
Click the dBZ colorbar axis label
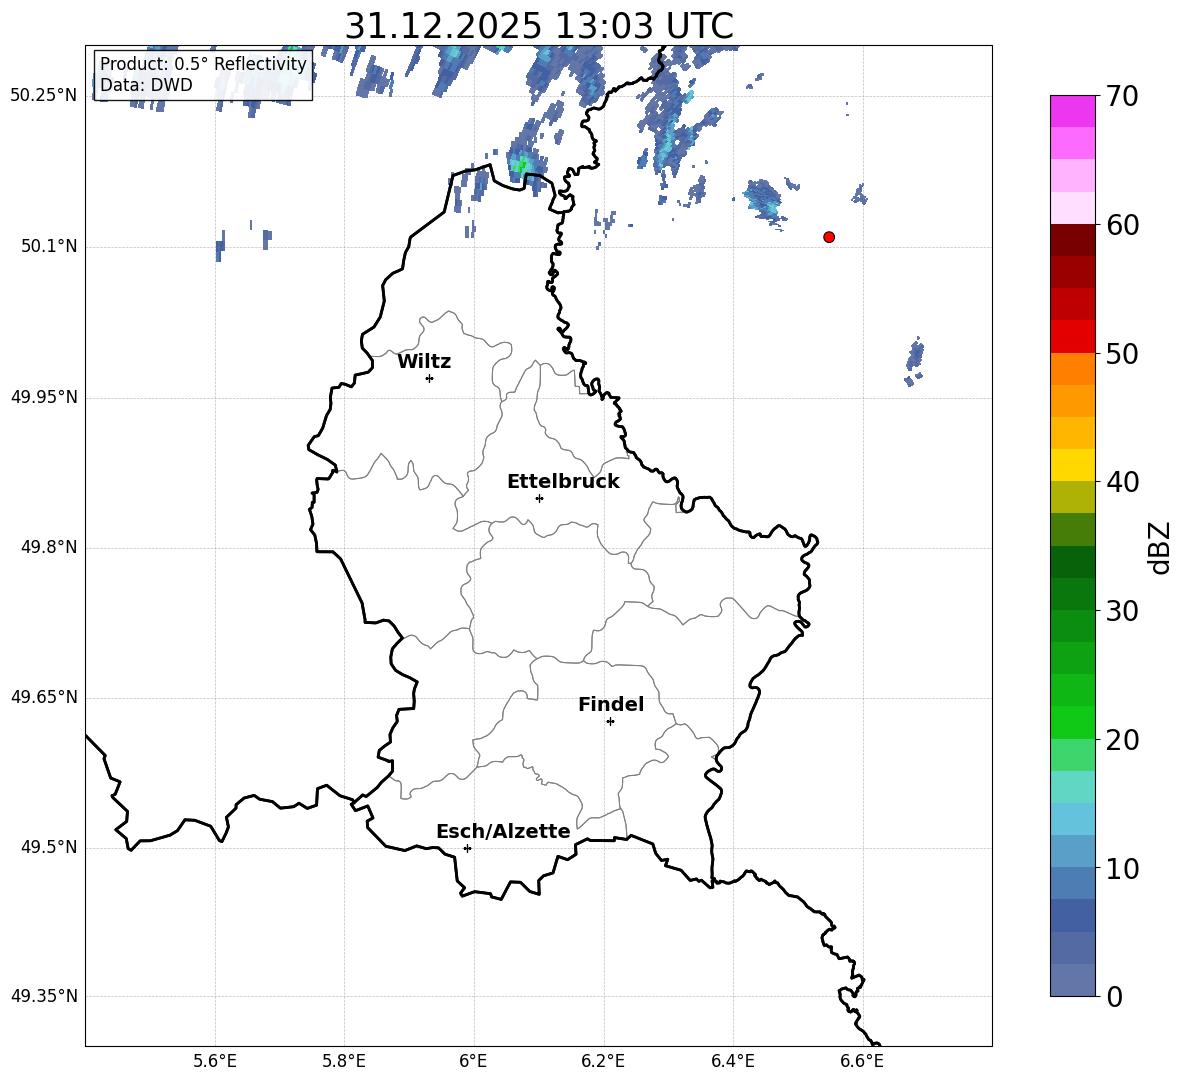[x=1160, y=547]
